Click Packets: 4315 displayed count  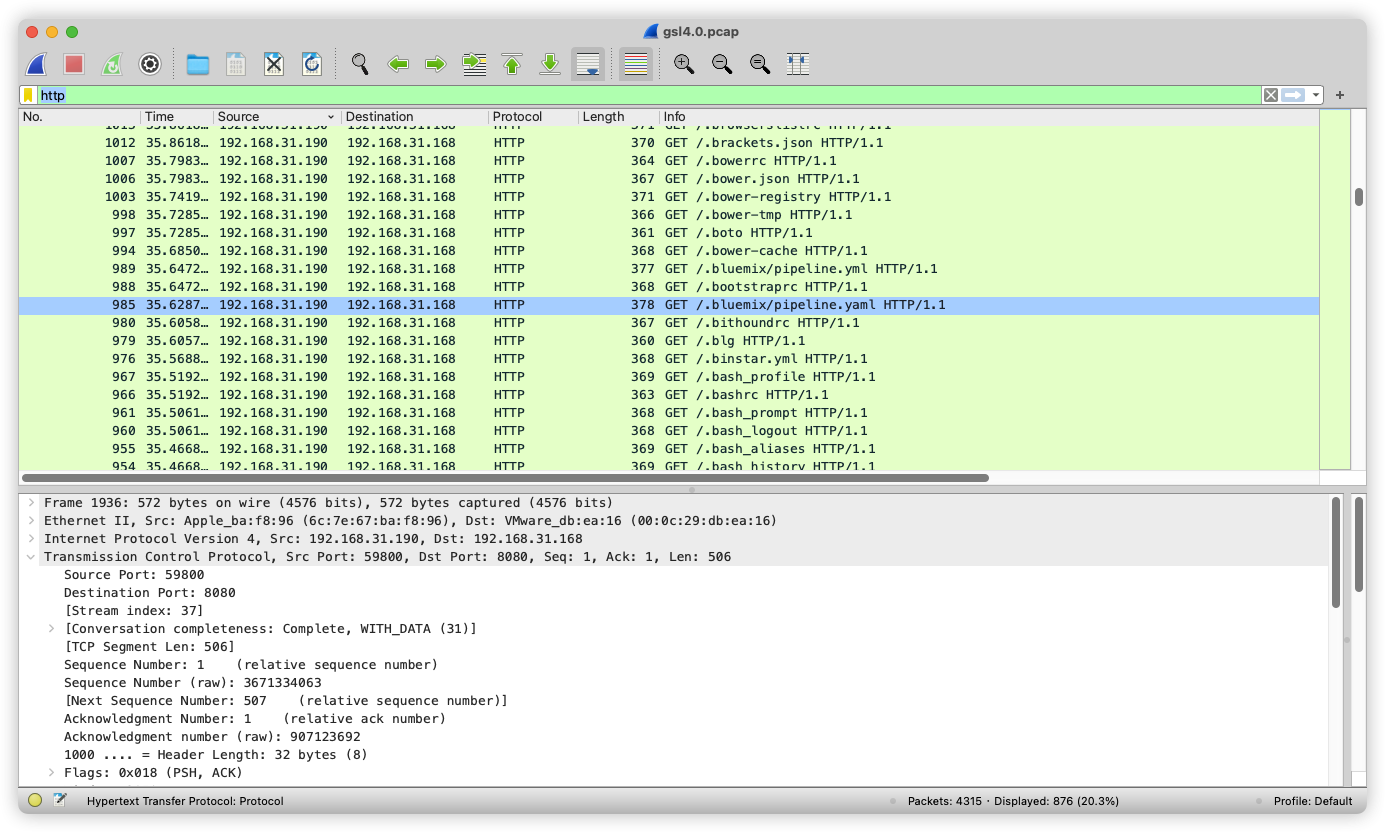tap(1013, 801)
